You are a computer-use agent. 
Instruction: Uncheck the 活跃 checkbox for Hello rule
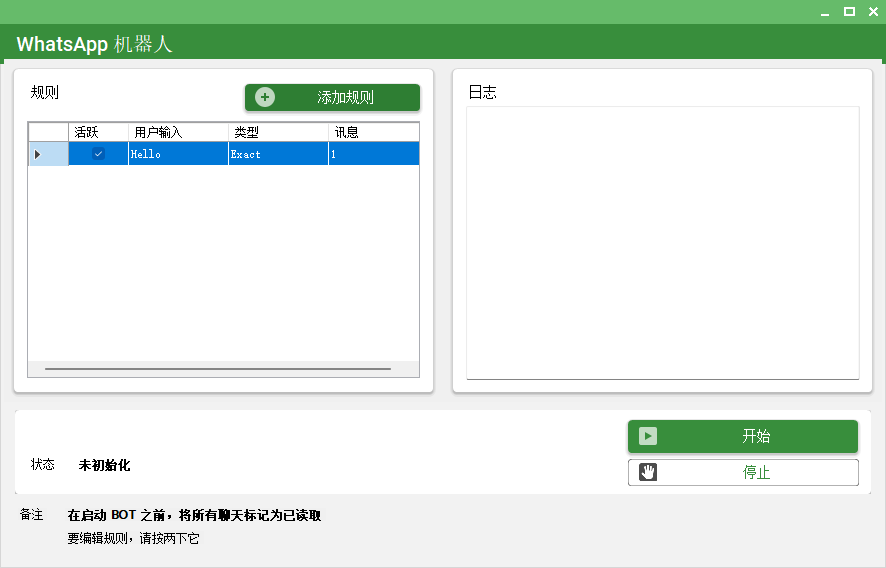click(98, 154)
